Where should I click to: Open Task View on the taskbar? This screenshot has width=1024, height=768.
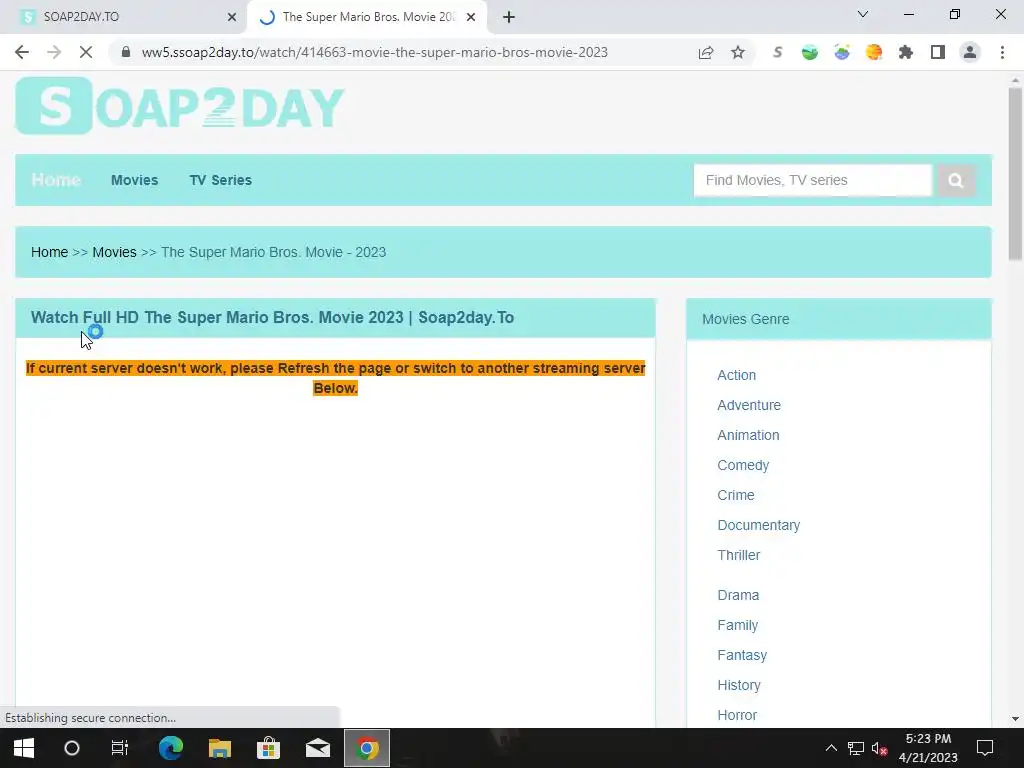120,748
